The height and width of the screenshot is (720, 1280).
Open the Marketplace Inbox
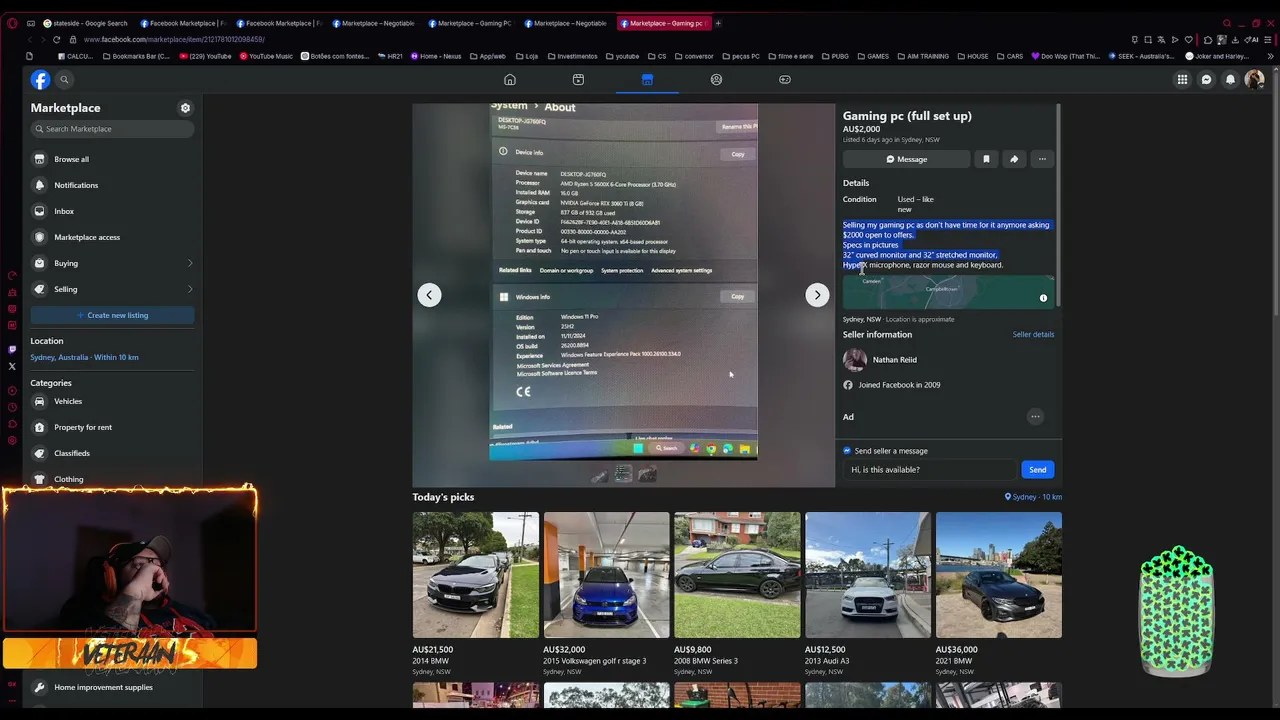coord(112,211)
